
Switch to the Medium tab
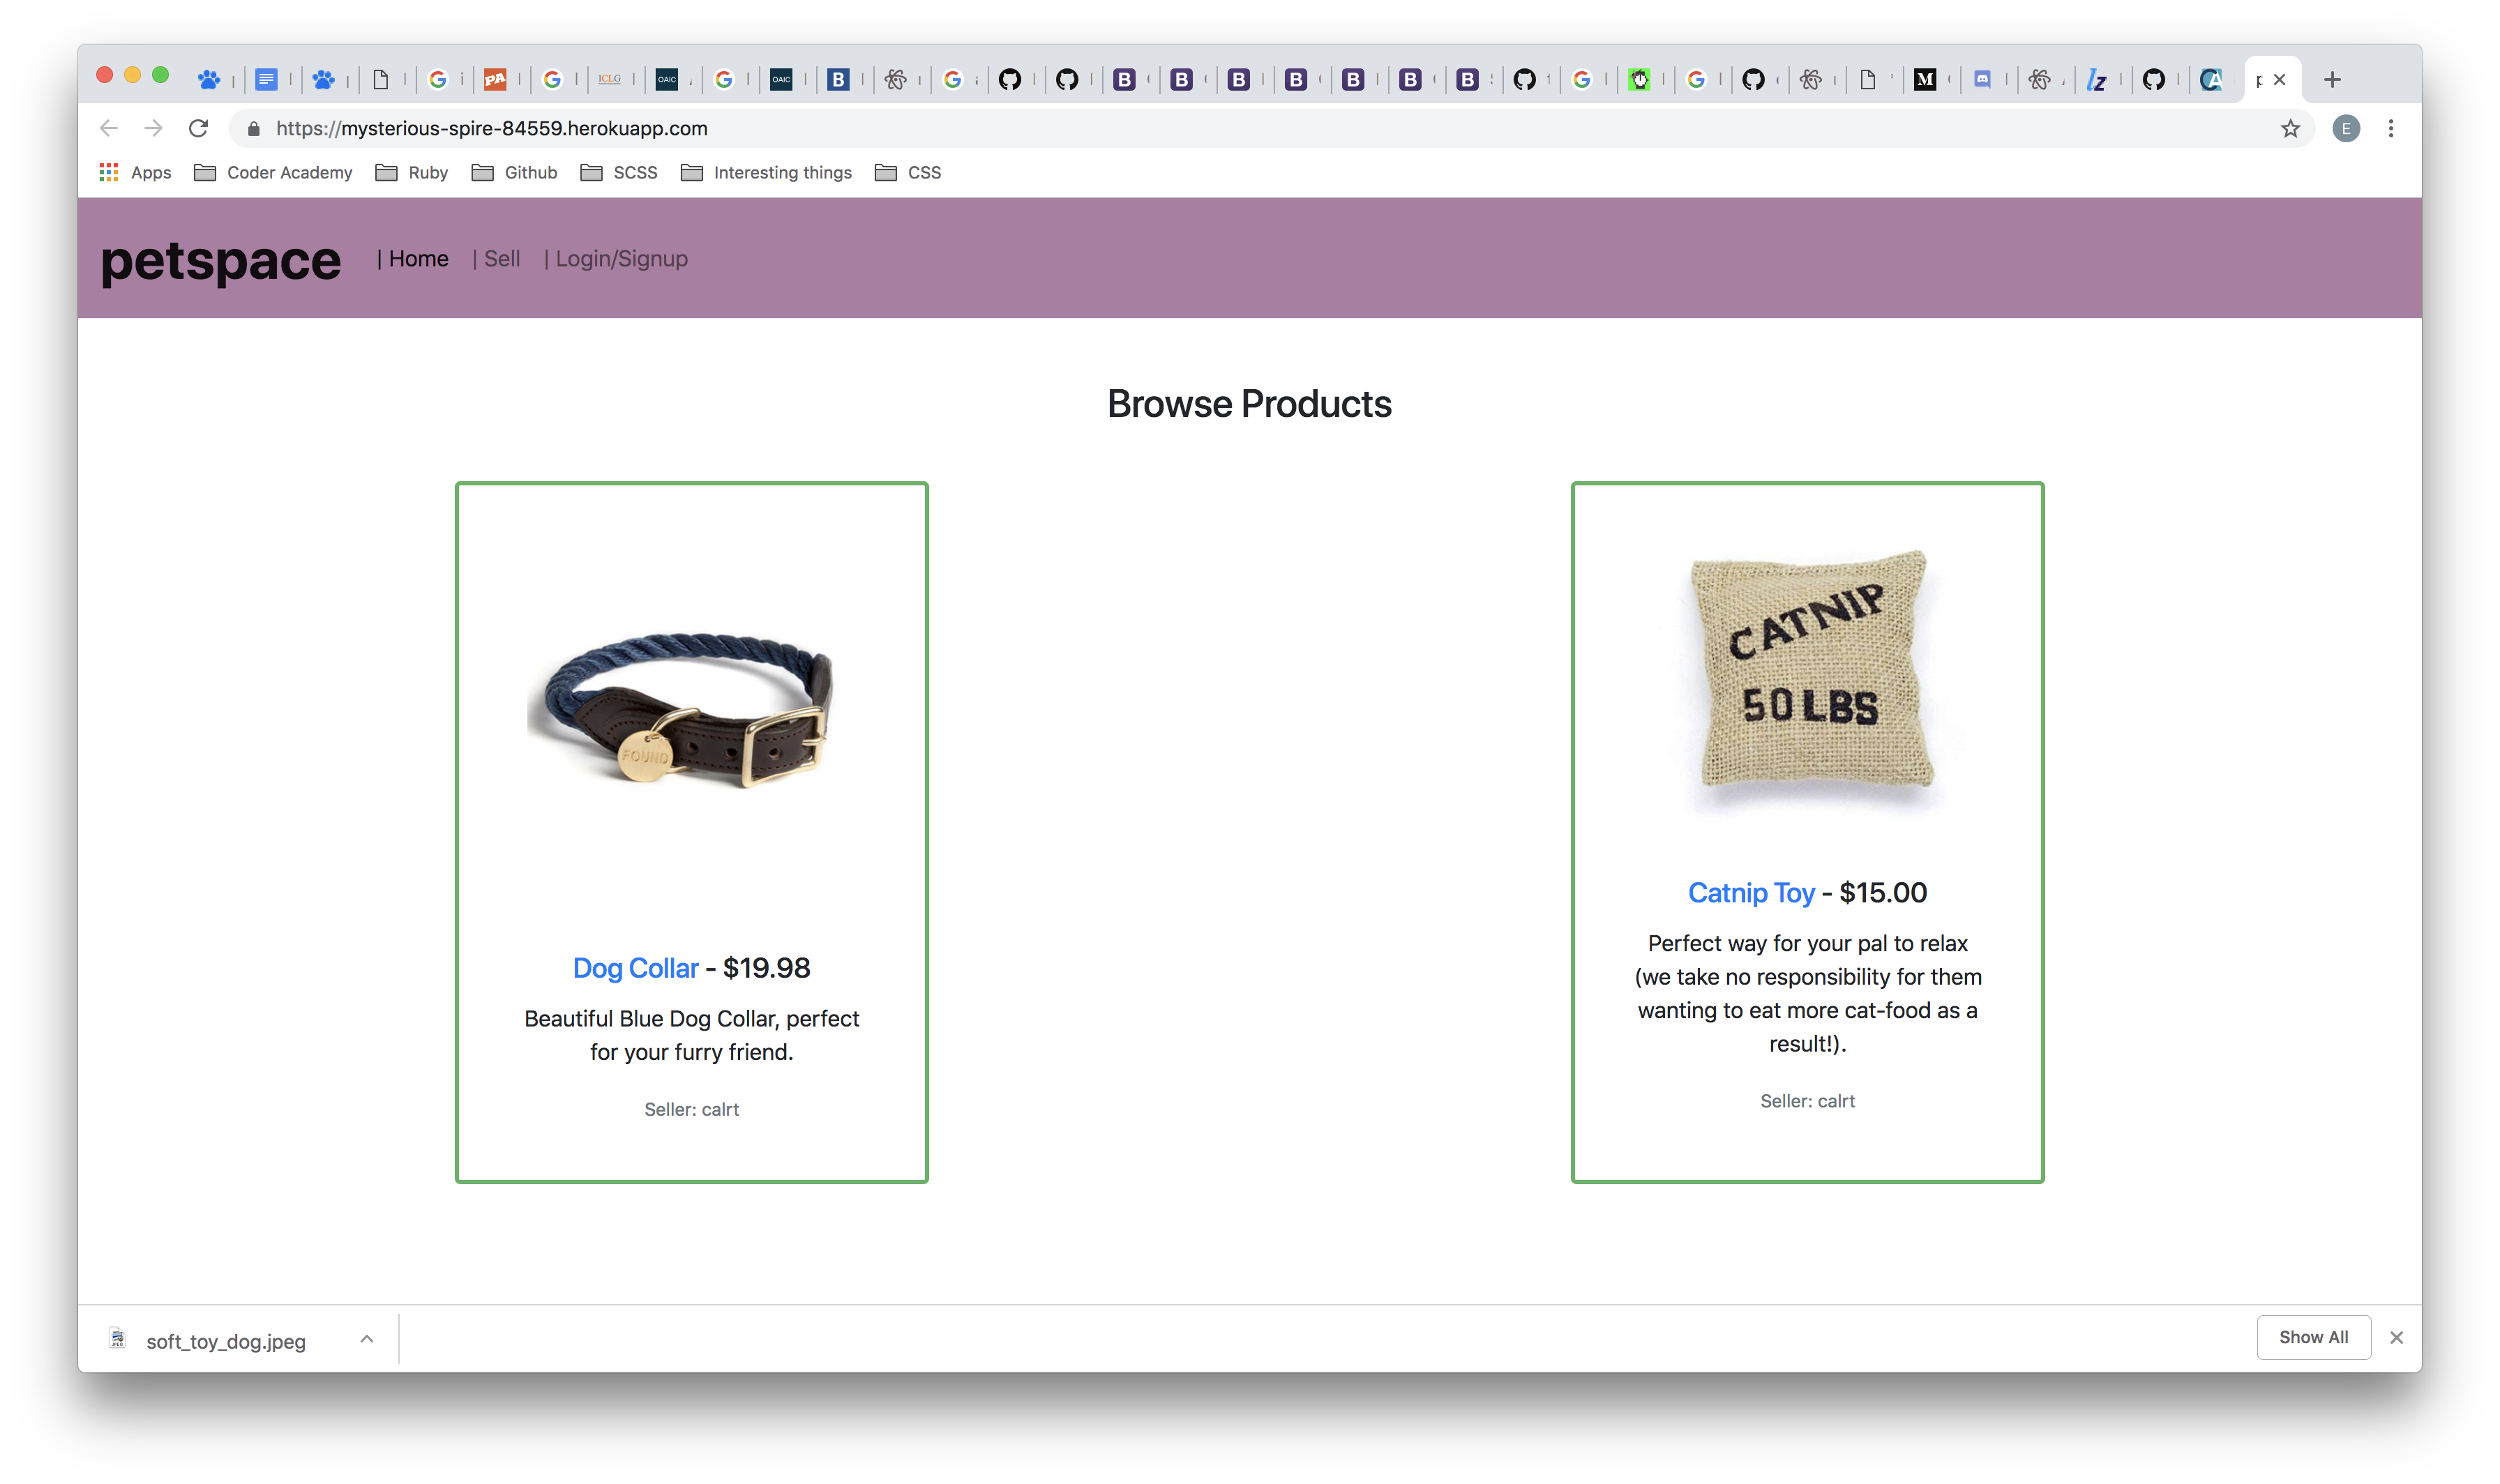(1924, 80)
